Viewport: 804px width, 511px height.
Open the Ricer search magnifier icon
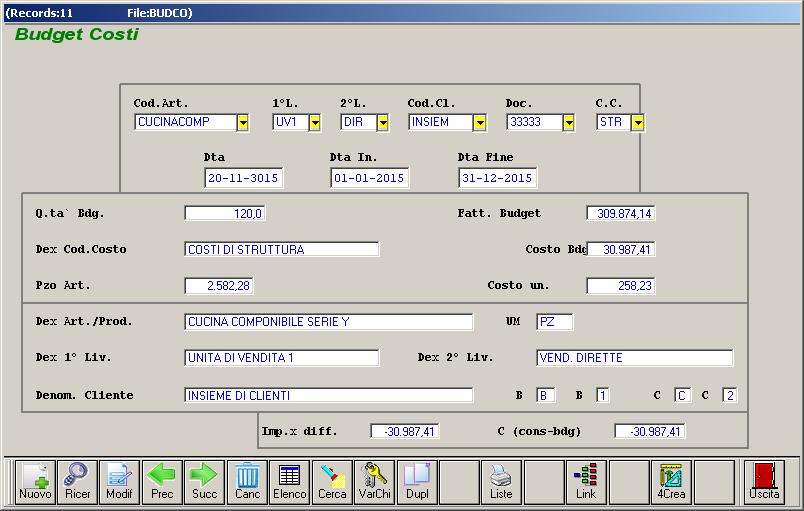tap(77, 482)
